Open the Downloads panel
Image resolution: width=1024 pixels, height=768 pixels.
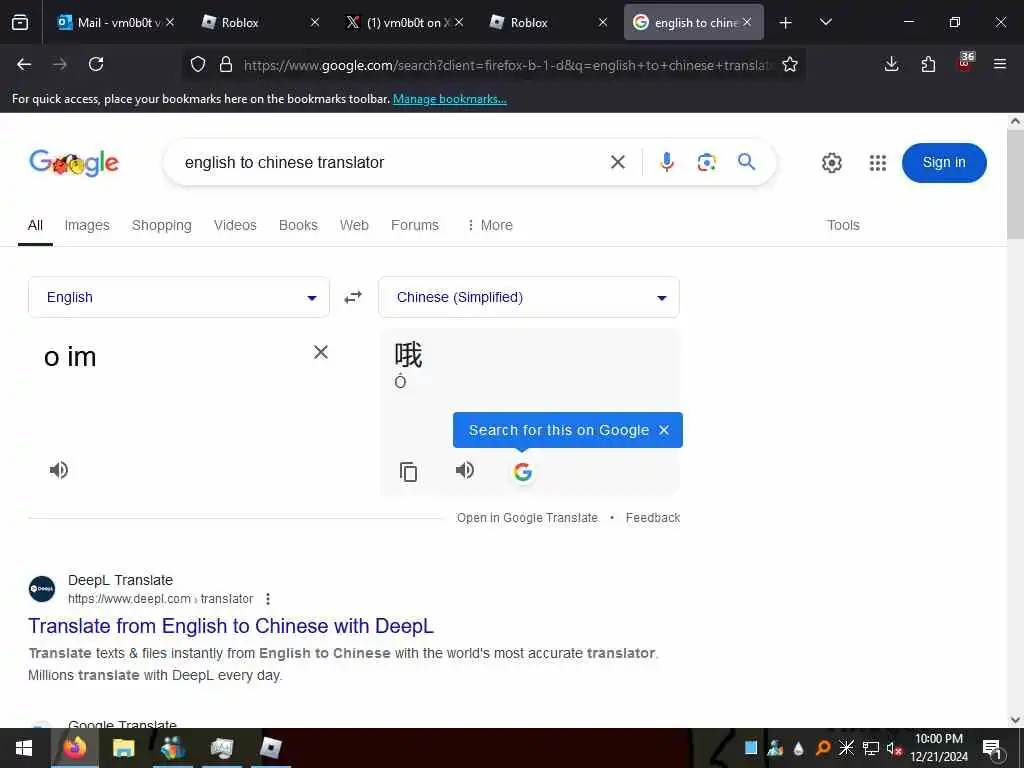pyautogui.click(x=891, y=64)
